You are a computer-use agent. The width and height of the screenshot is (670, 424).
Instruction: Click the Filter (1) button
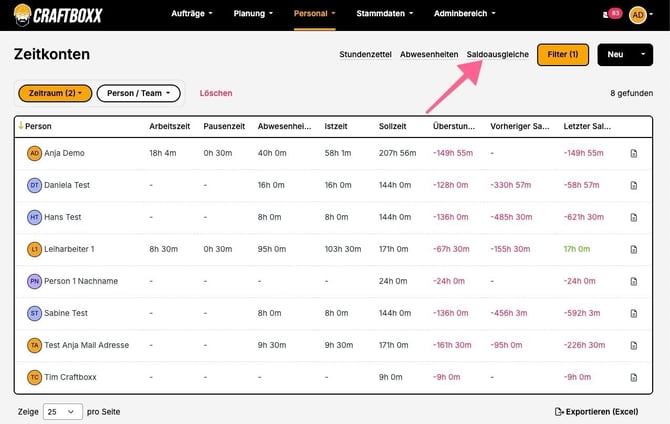[562, 55]
